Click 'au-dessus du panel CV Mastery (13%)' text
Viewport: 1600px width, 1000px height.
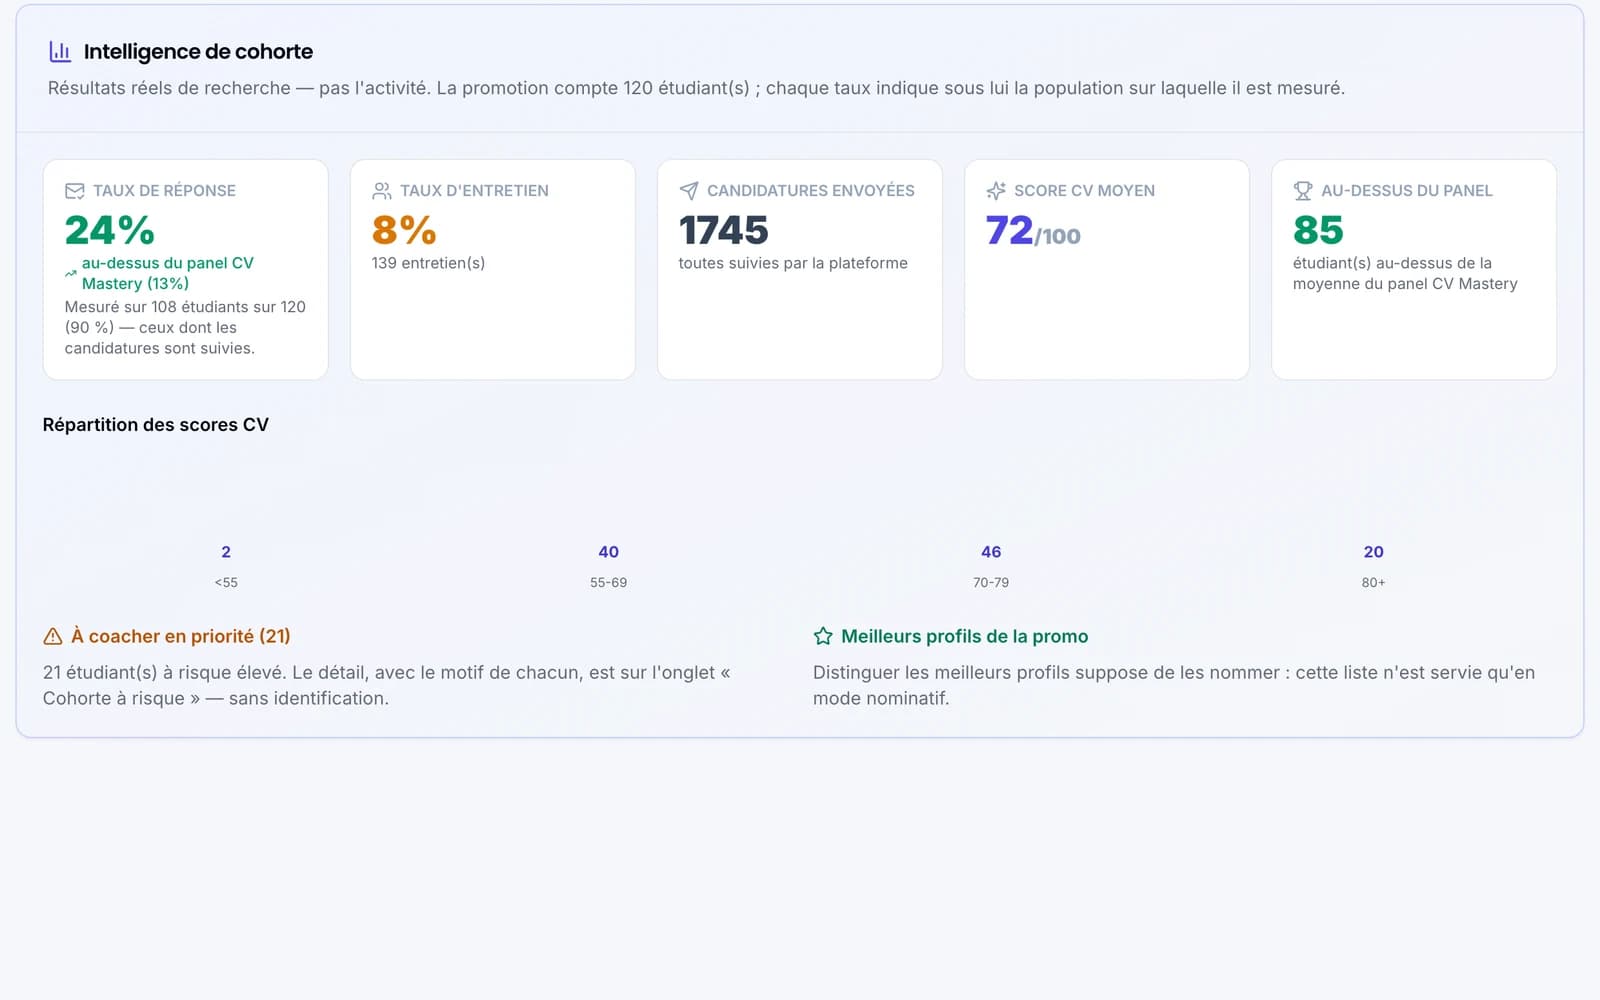pos(168,273)
